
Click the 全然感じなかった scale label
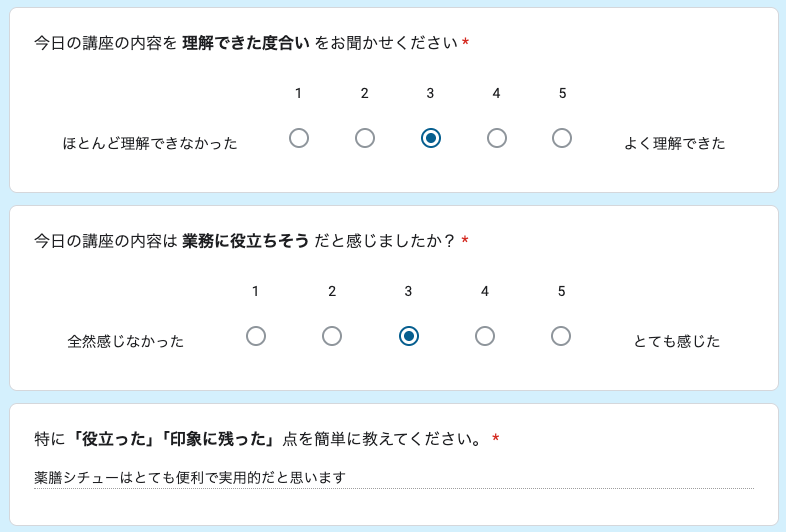pos(126,341)
